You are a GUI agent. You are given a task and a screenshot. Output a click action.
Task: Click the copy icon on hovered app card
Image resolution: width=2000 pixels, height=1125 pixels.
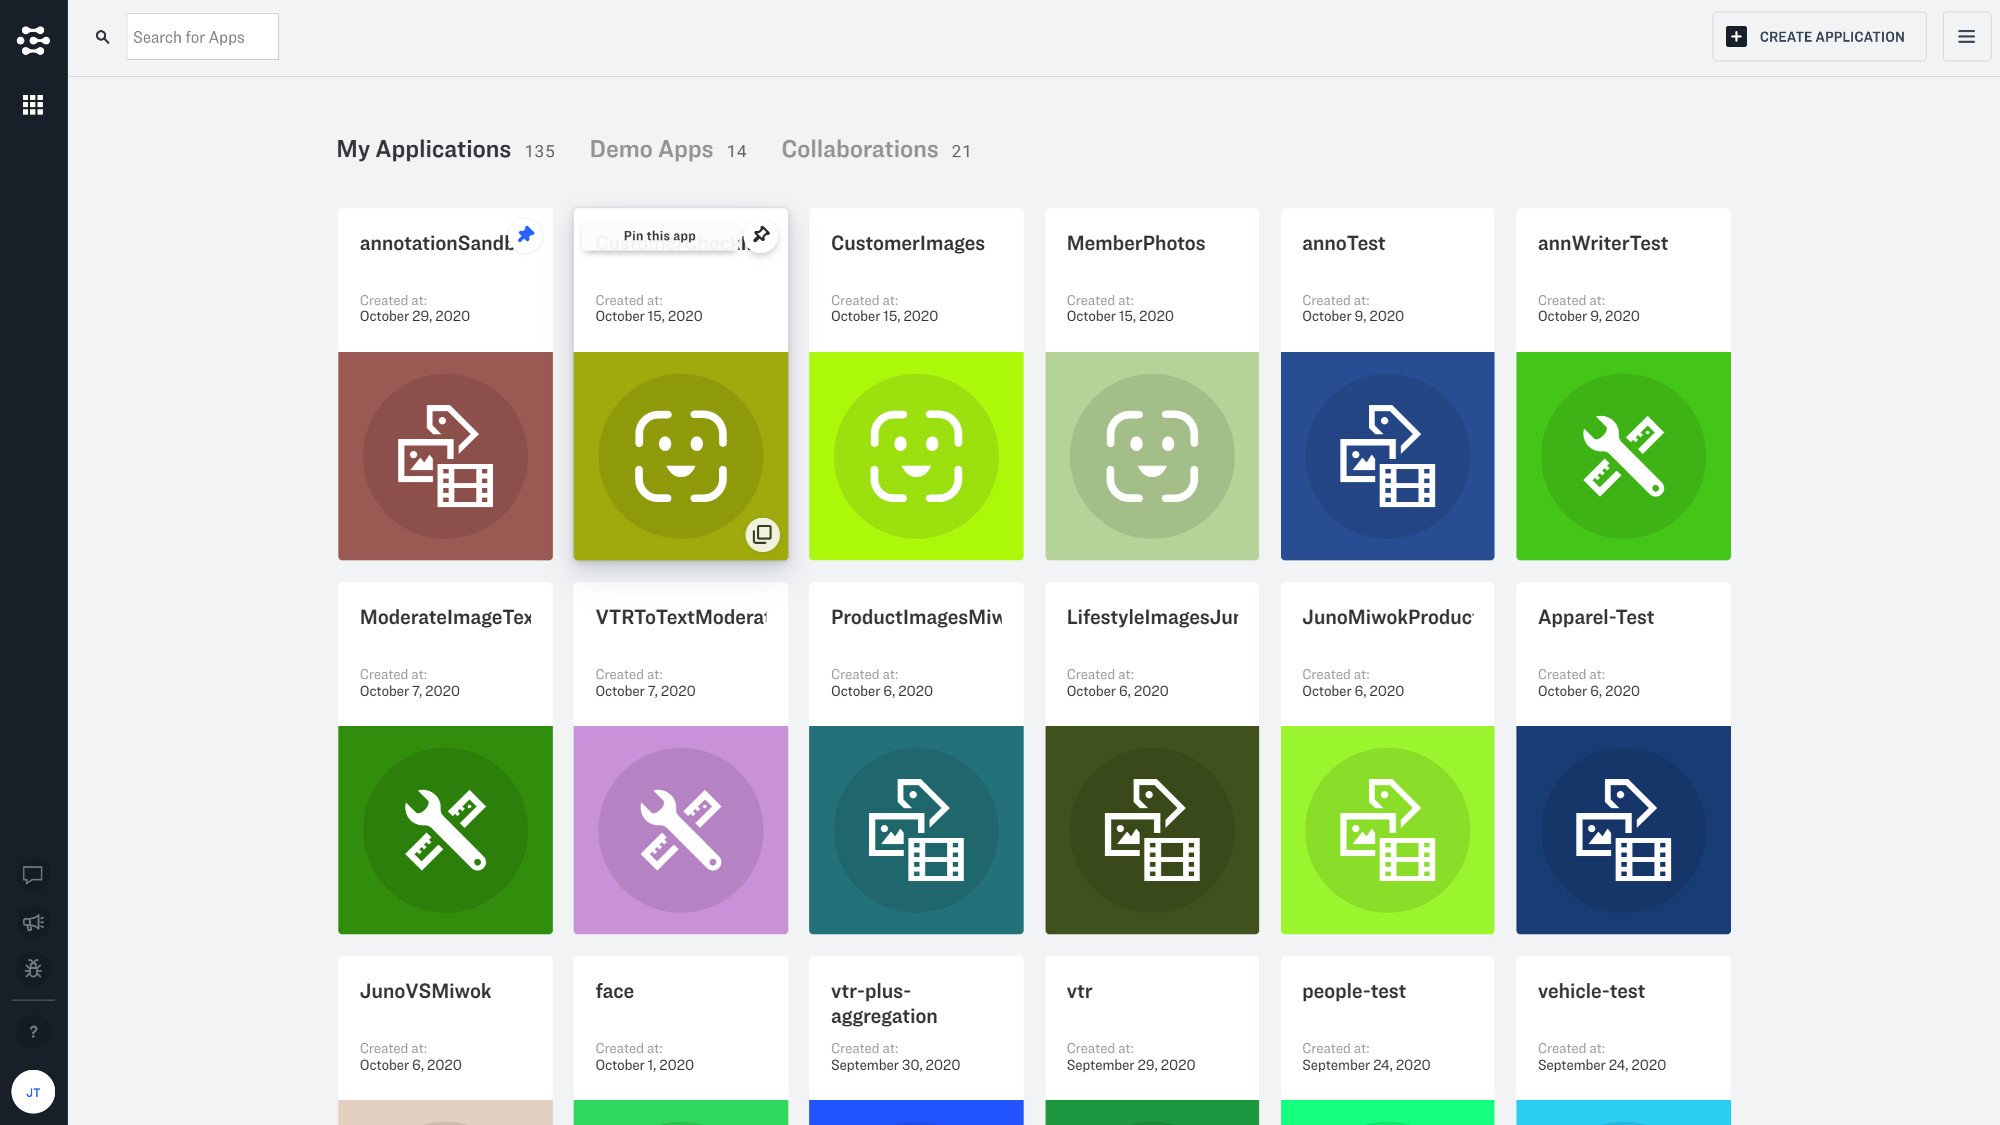[762, 534]
